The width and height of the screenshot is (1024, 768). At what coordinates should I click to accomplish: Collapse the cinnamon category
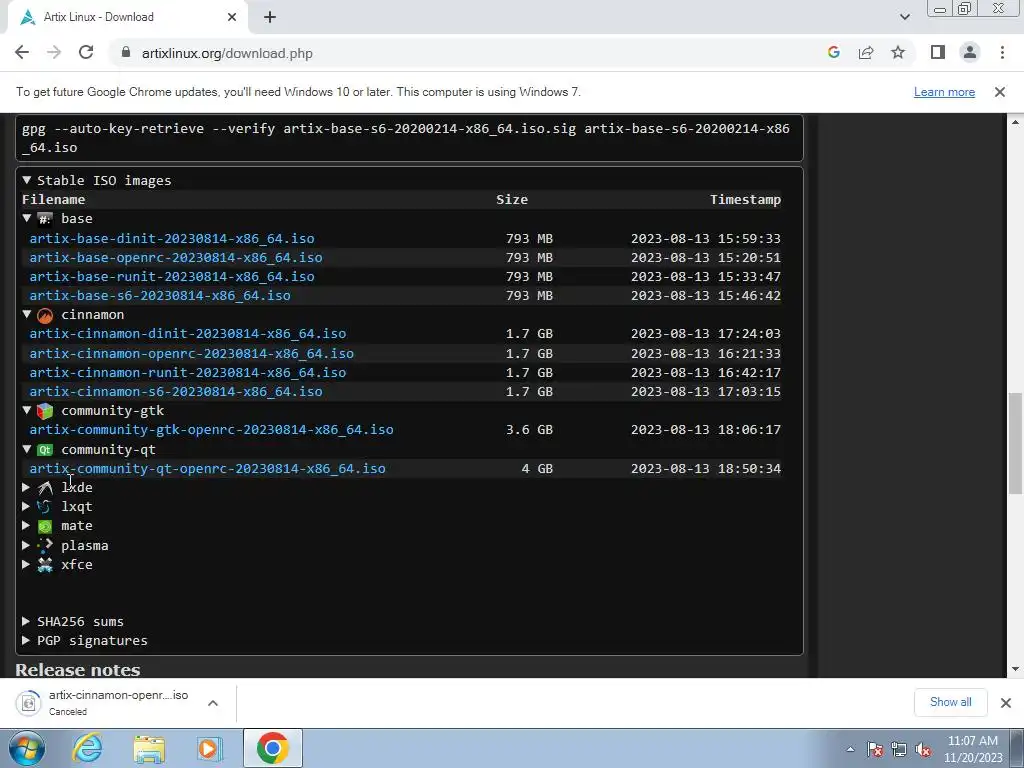pos(26,314)
